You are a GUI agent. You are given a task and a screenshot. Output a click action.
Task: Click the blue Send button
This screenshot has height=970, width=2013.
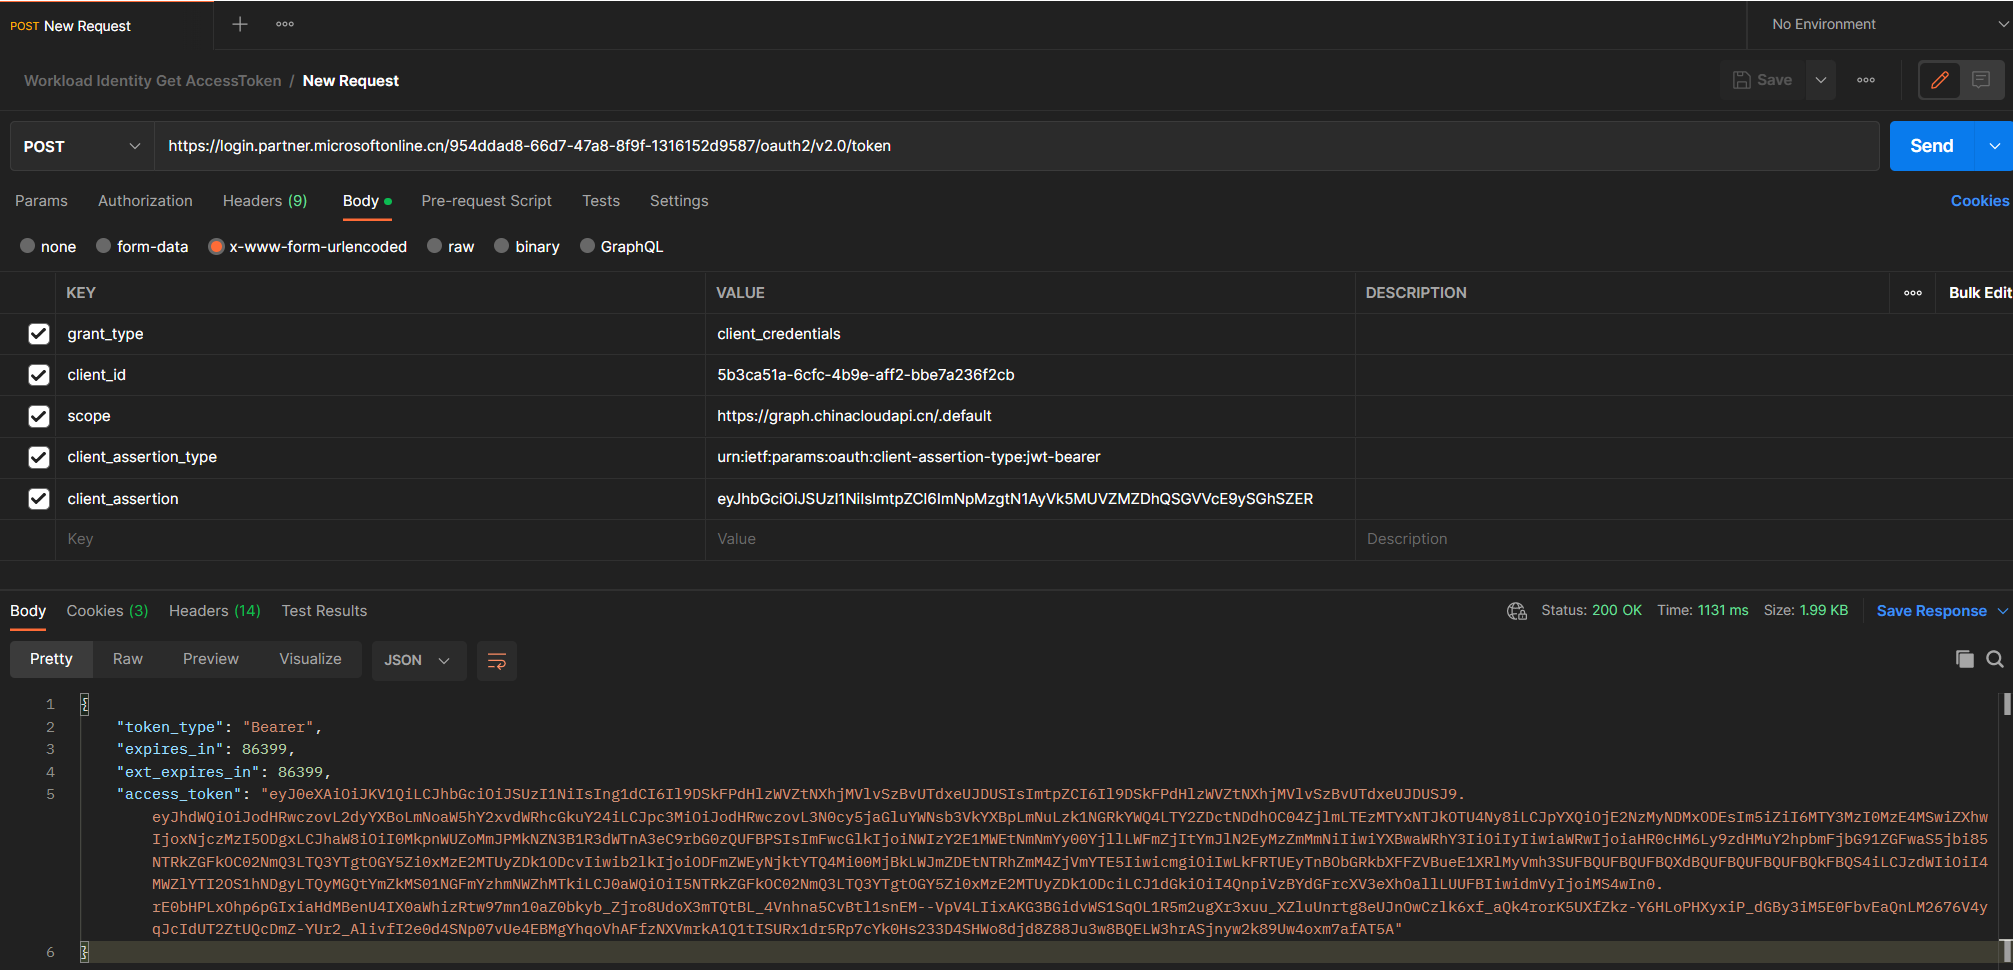(1931, 146)
